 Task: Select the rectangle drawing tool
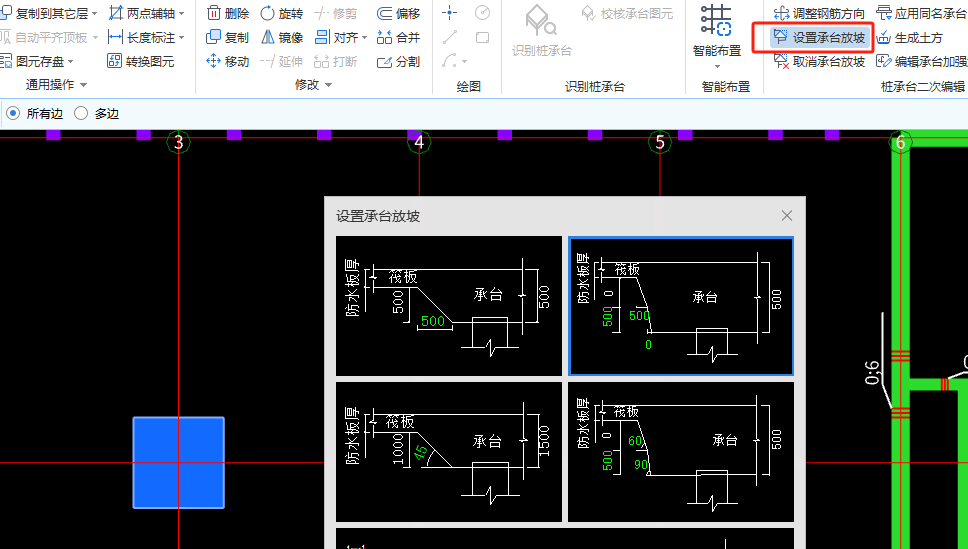(483, 37)
